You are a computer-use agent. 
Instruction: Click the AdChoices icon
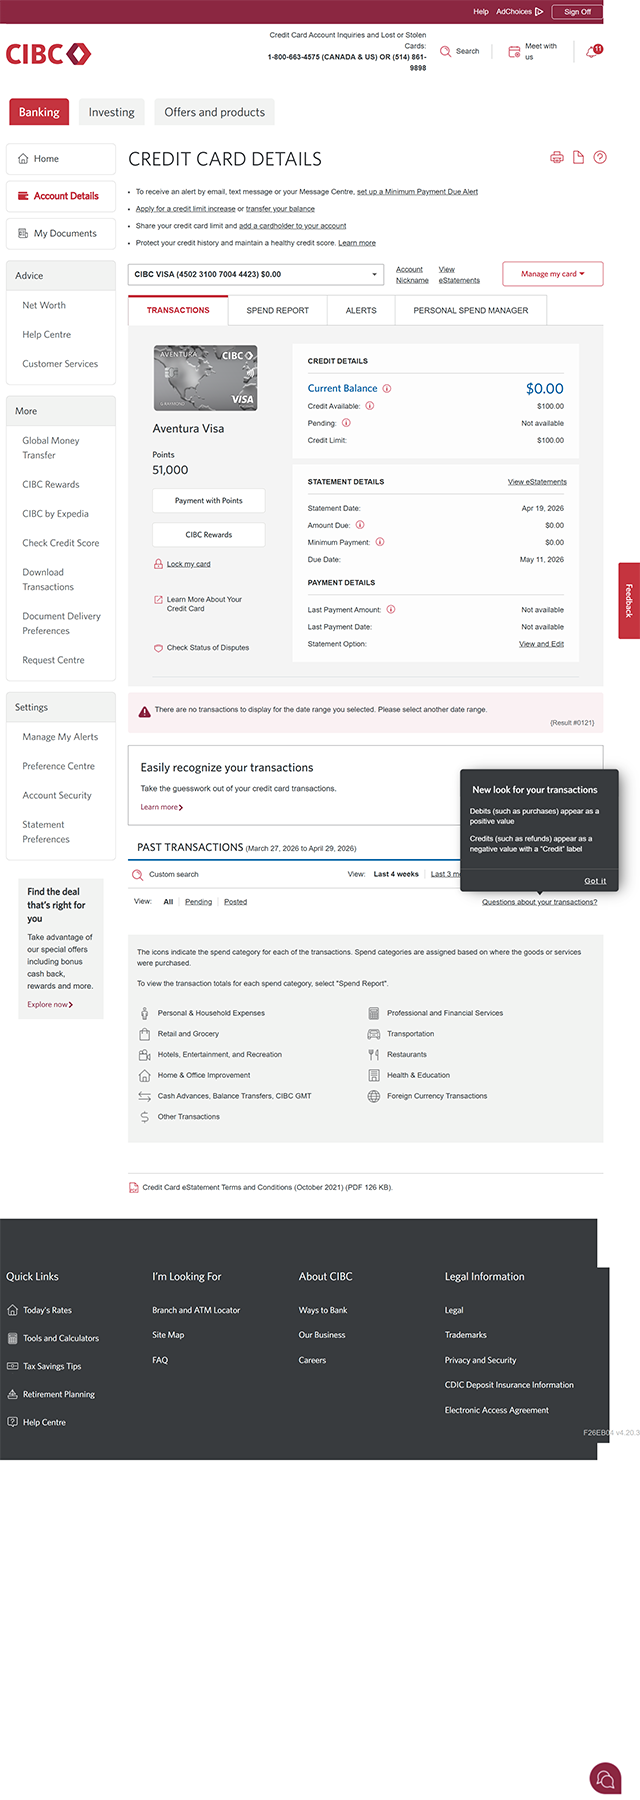[x=539, y=12]
